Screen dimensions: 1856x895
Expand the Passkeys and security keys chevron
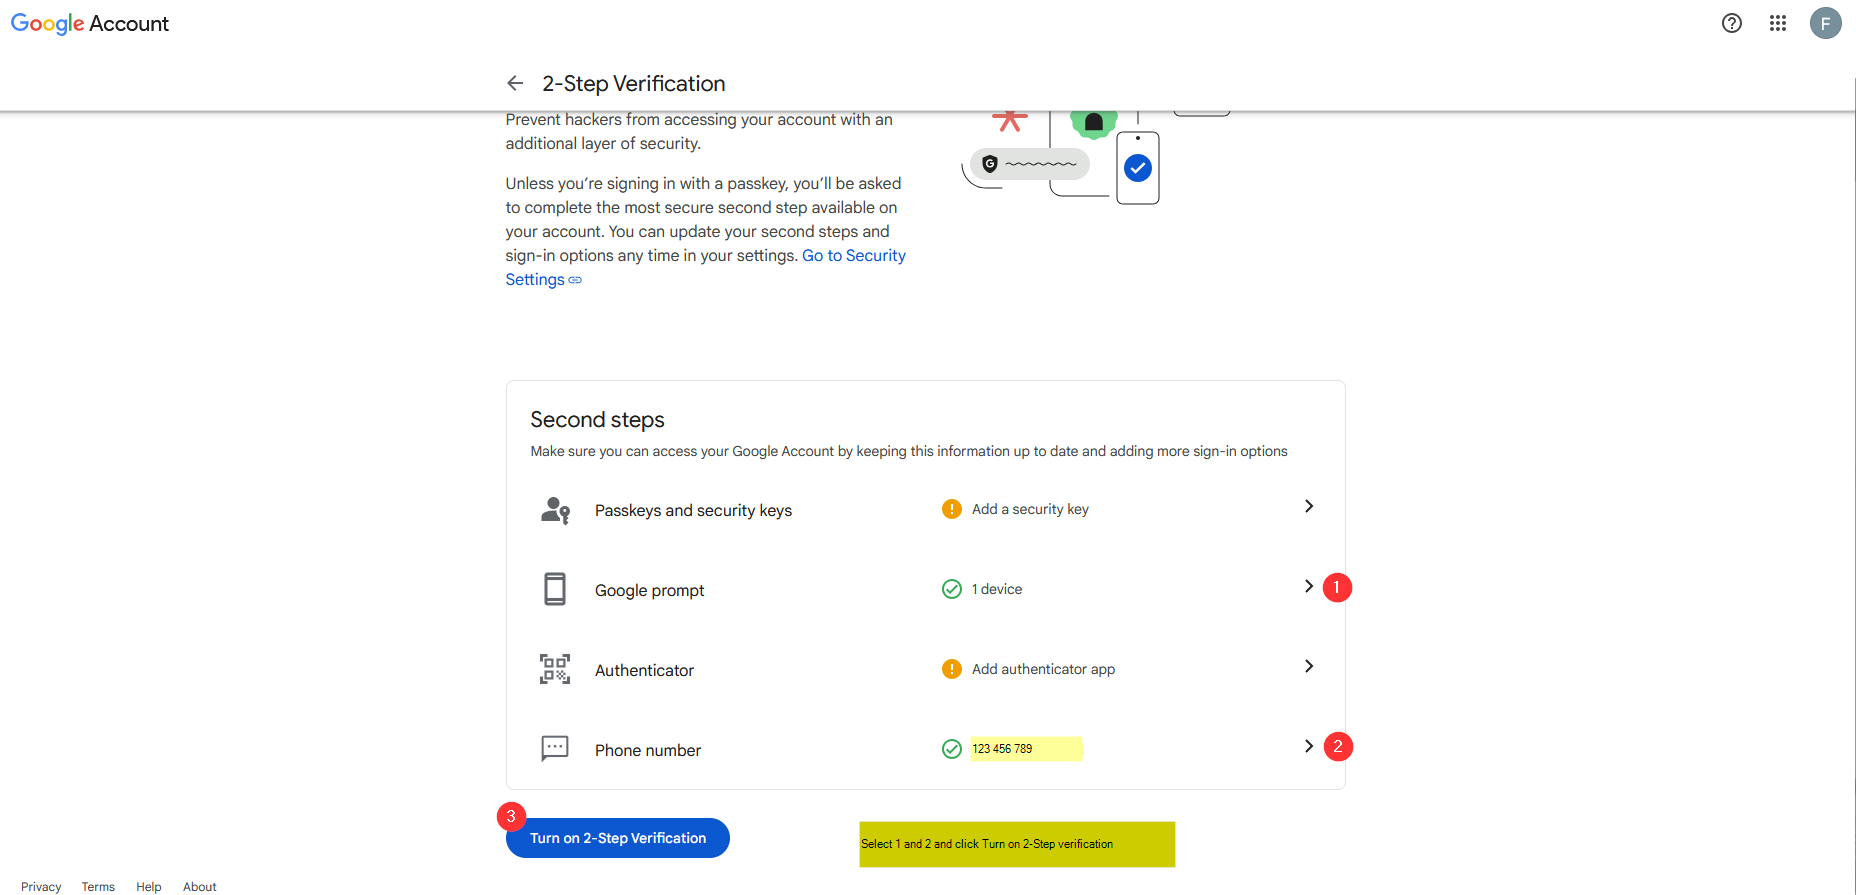click(x=1309, y=506)
